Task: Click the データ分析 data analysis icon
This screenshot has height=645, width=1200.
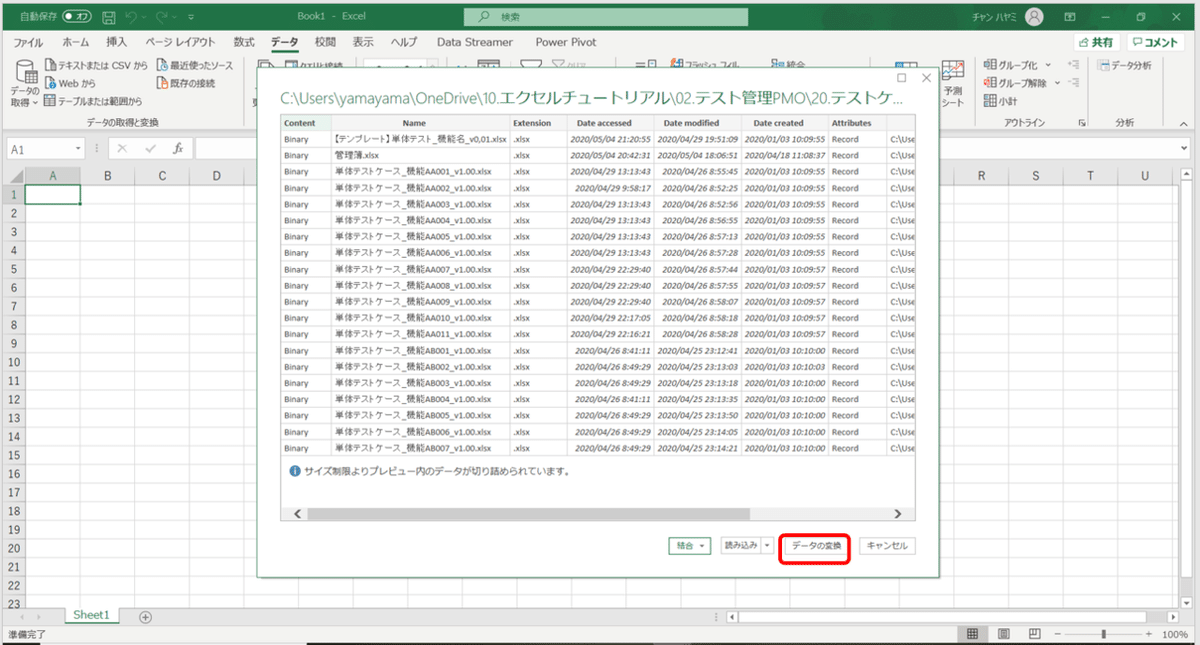Action: [x=1104, y=65]
